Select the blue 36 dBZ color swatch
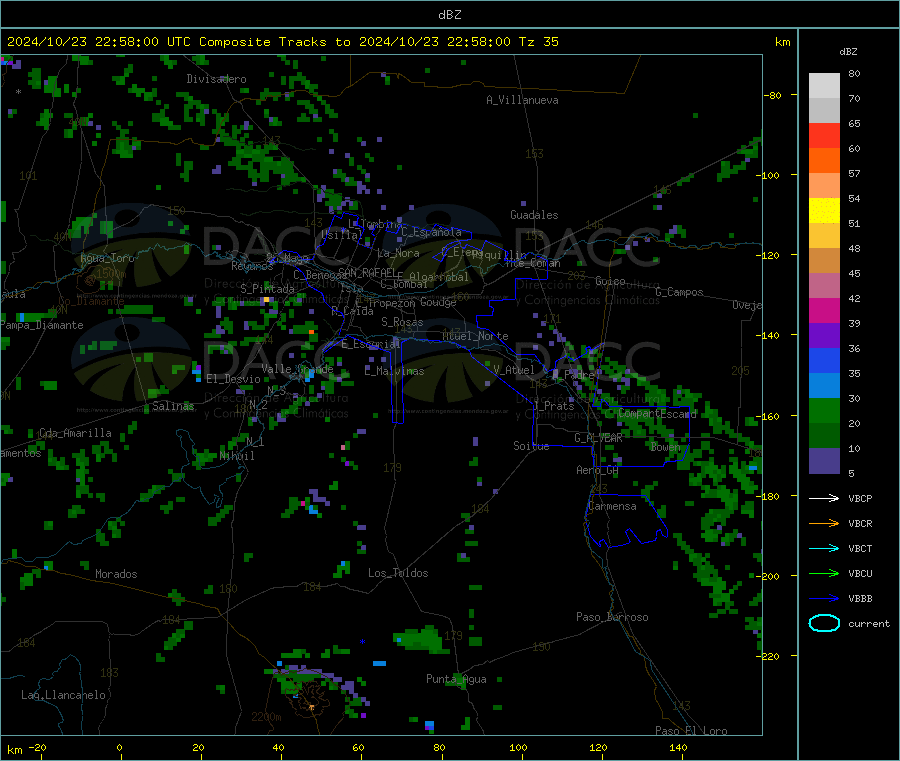 pyautogui.click(x=824, y=360)
